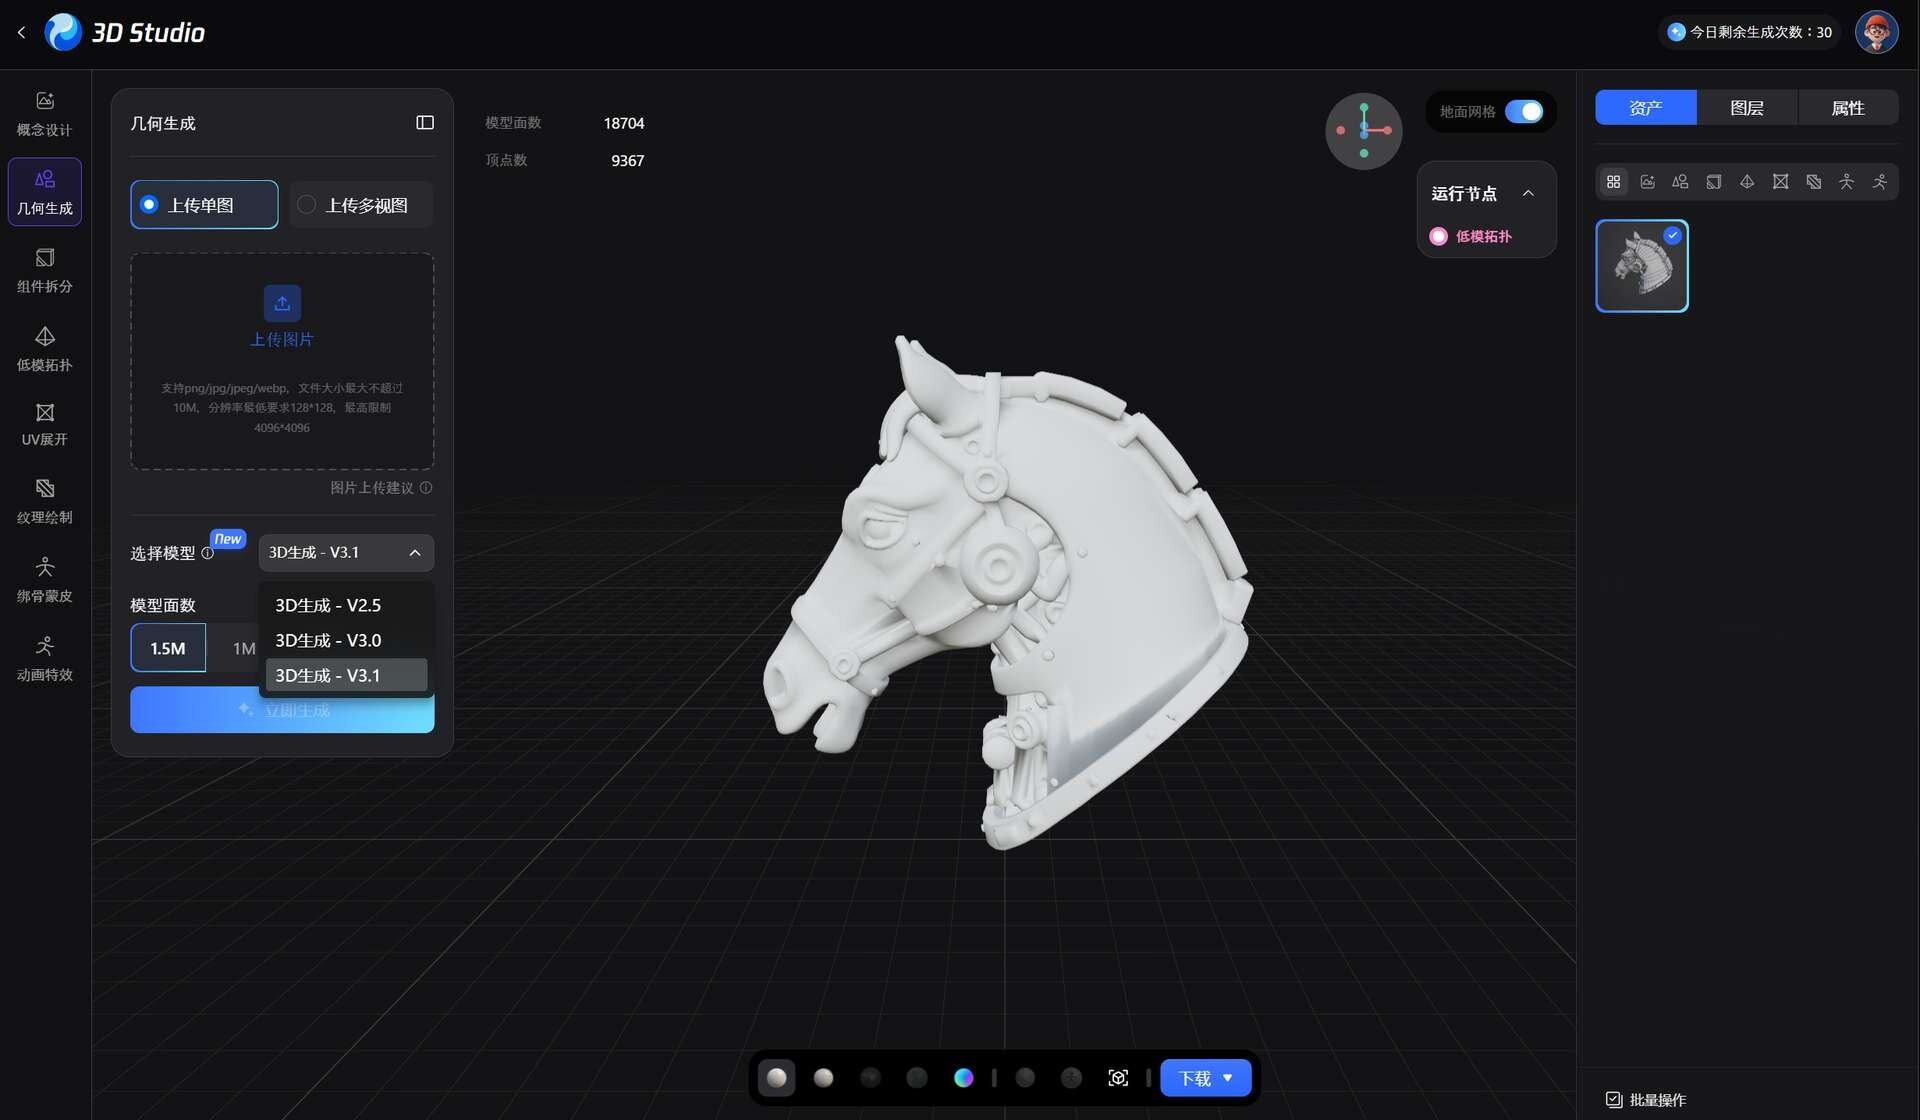Viewport: 1920px width, 1120px height.
Task: Open the 纹理绘制 sidebar tool
Action: point(44,501)
